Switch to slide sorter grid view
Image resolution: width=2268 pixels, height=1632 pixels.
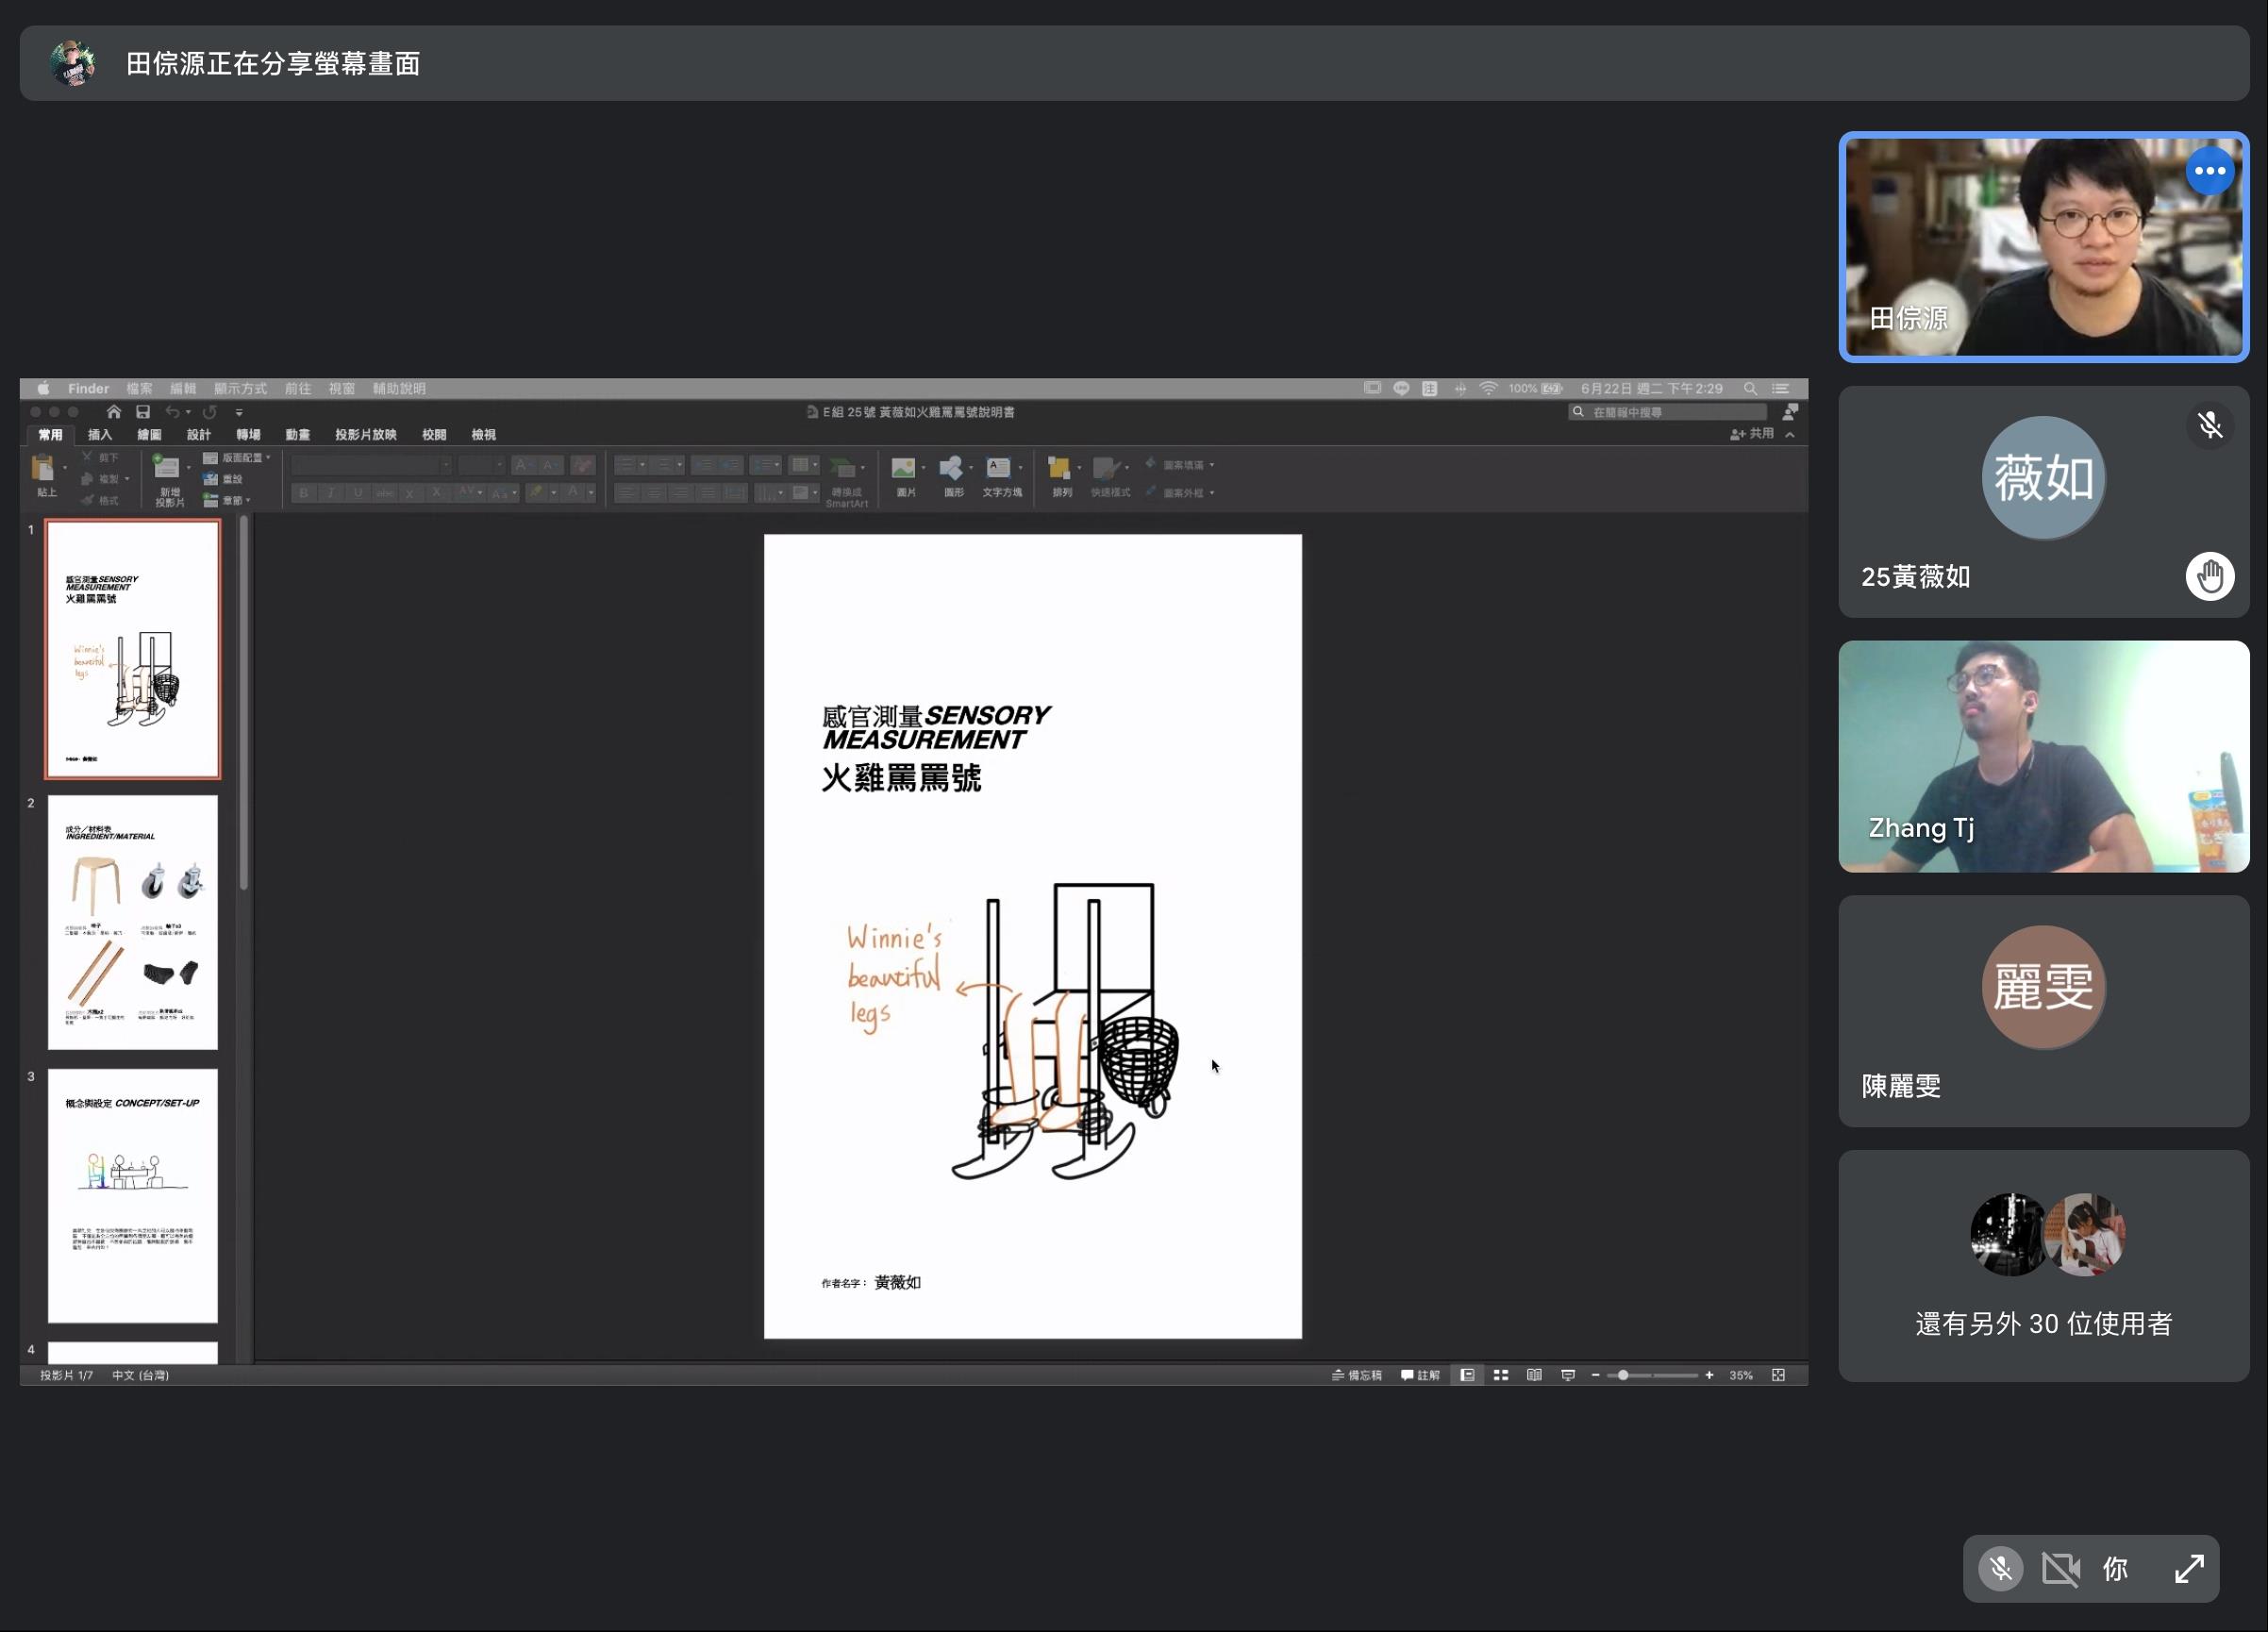pos(1501,1376)
